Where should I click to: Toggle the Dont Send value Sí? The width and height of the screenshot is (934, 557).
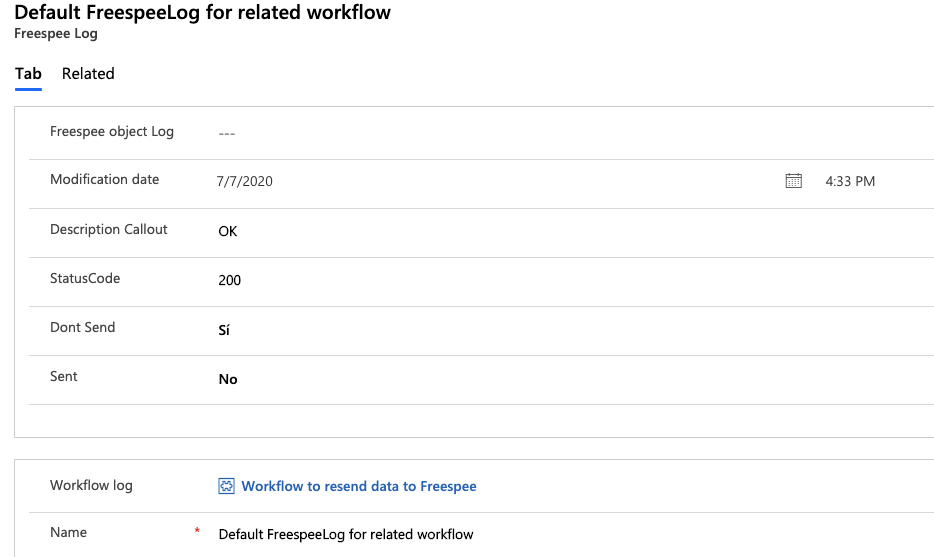pos(224,330)
